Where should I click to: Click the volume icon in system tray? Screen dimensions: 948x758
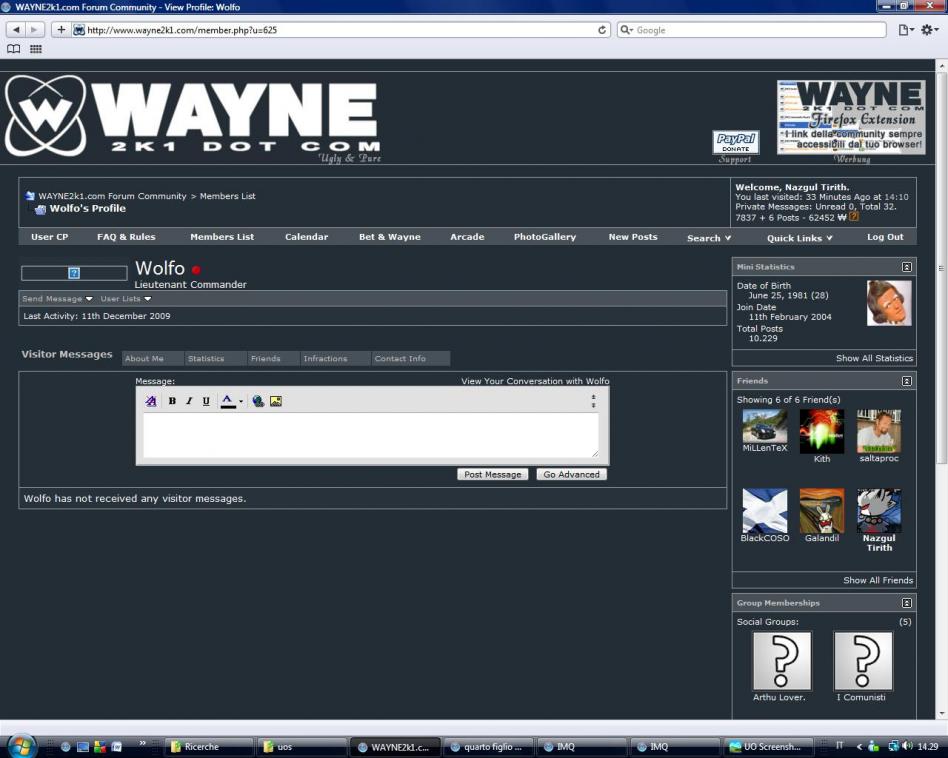pos(907,746)
